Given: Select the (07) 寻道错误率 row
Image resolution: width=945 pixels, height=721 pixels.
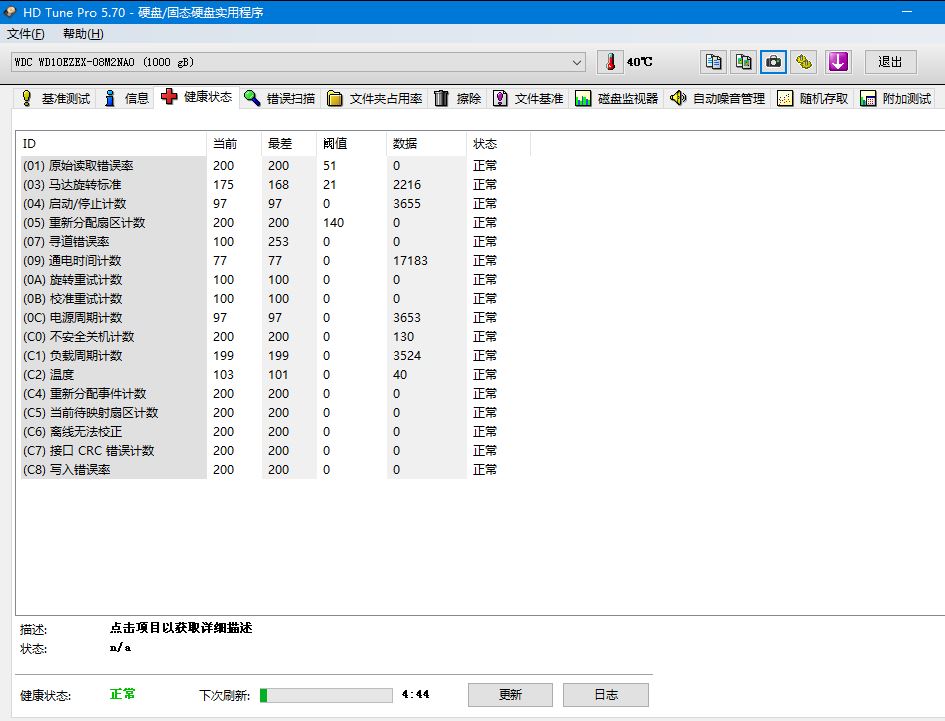Looking at the screenshot, I should (x=274, y=242).
